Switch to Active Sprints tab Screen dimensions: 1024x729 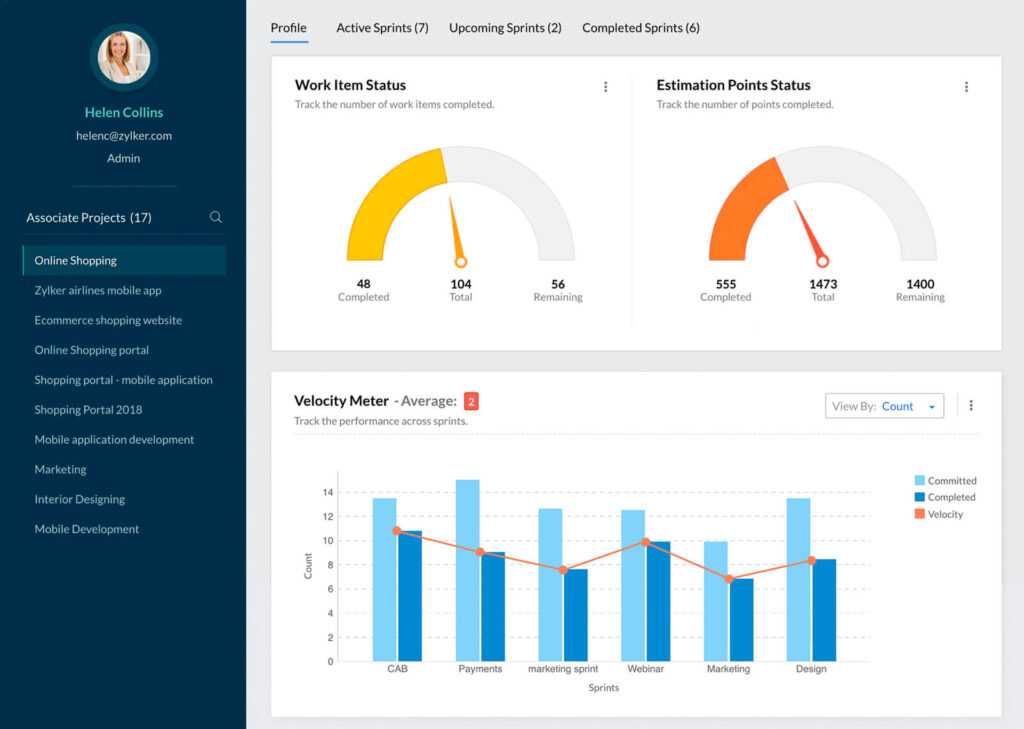(382, 28)
